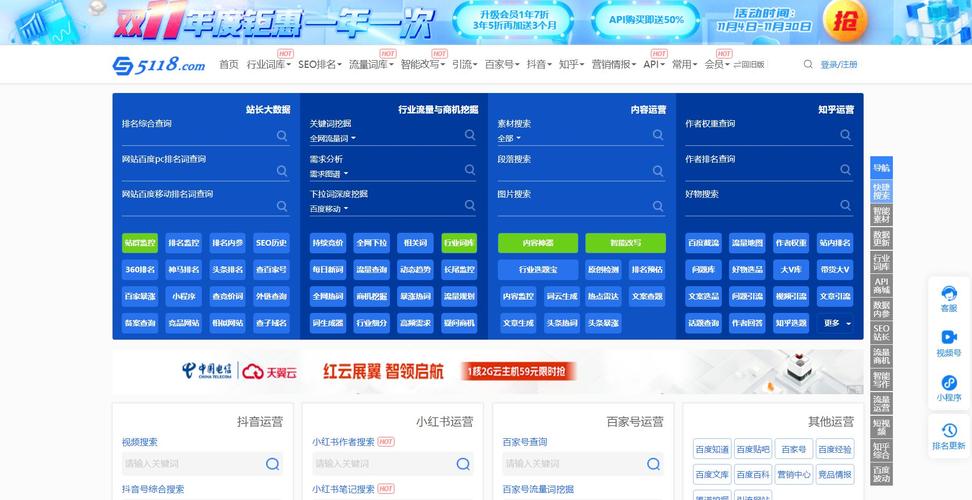Open 百家号 navigation menu
The width and height of the screenshot is (972, 500).
pos(502,64)
